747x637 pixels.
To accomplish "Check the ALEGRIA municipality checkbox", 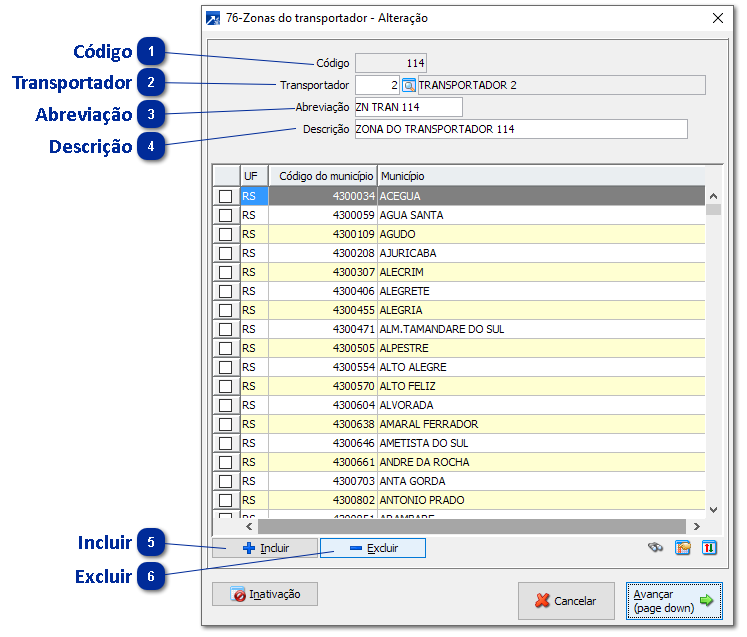I will 225,310.
